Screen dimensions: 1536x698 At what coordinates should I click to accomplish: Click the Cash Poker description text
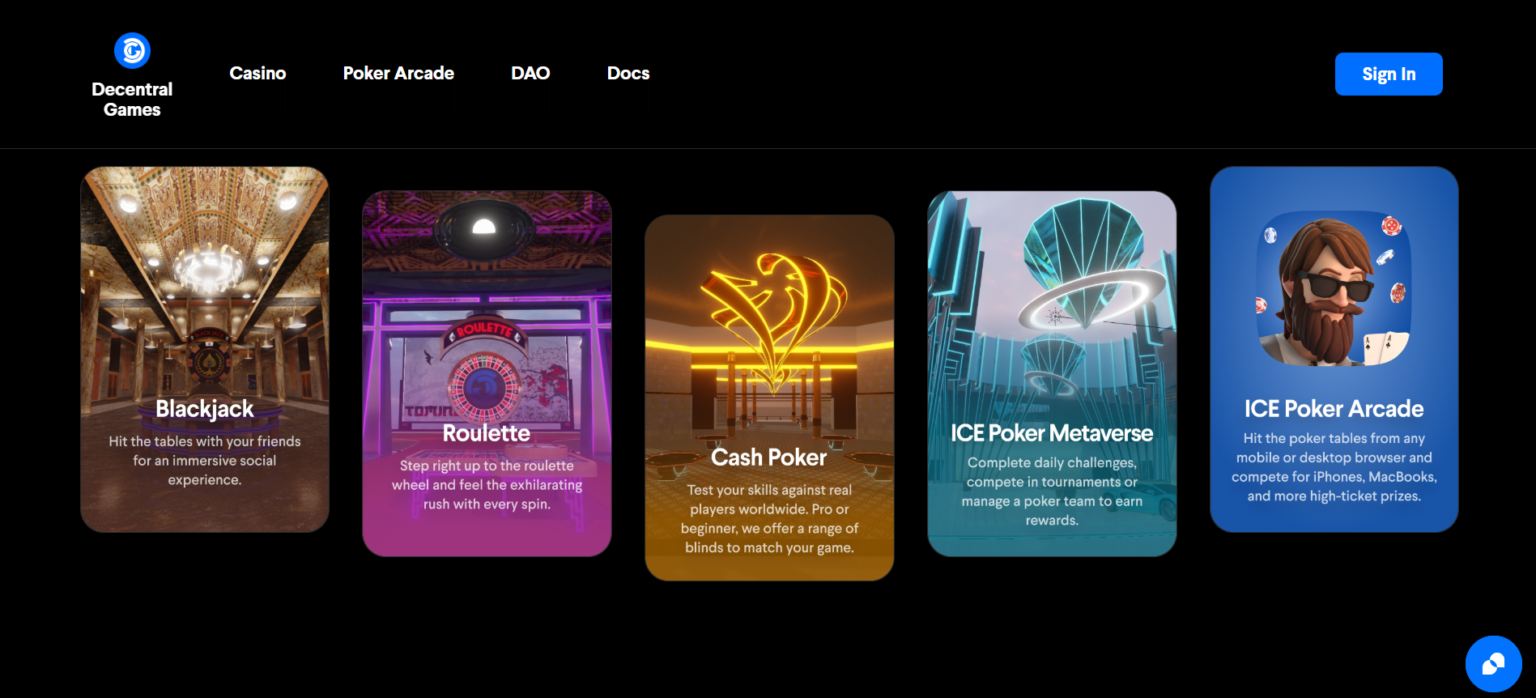coord(769,518)
